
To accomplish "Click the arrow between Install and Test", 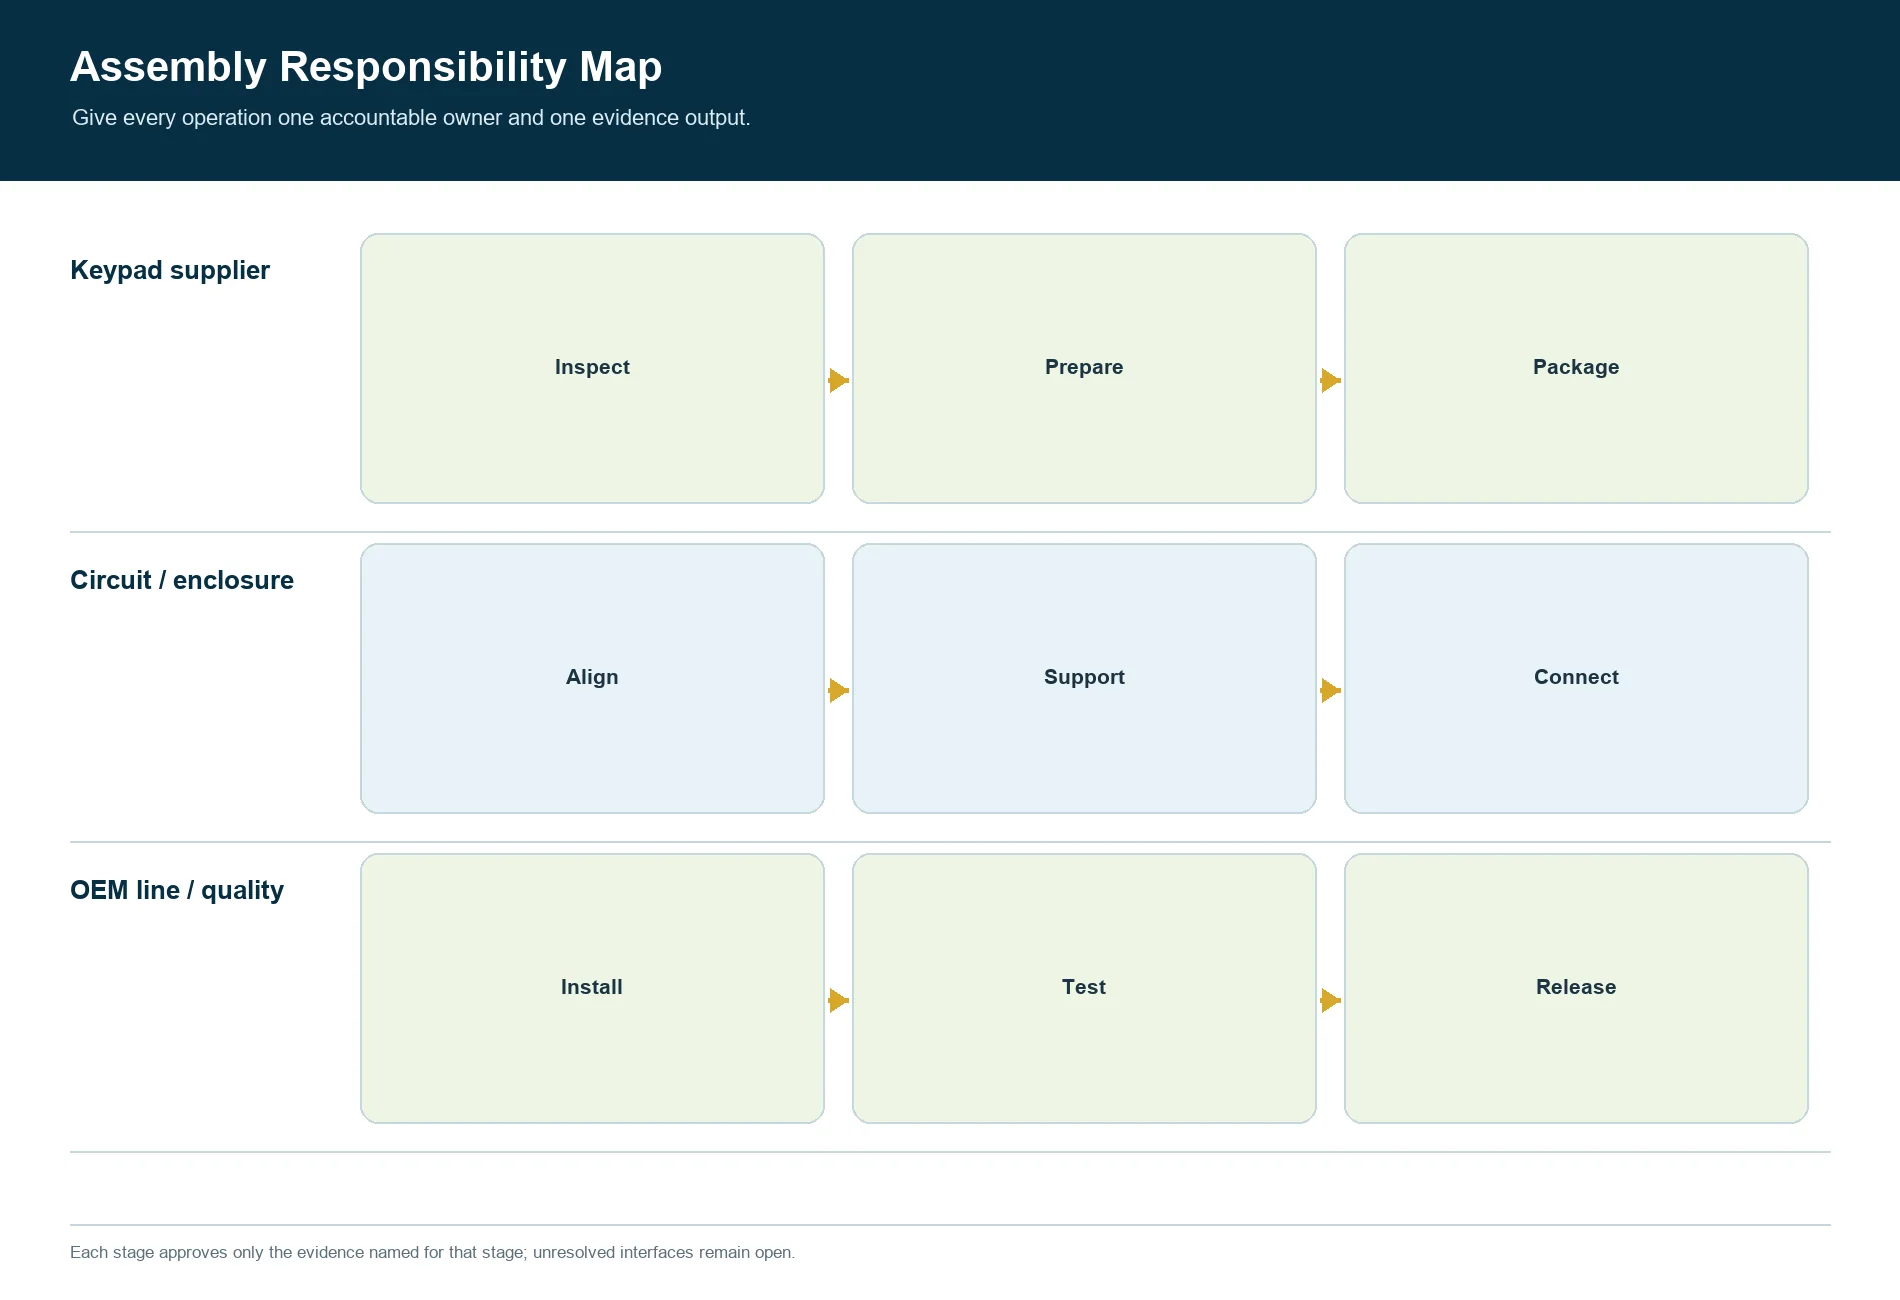I will [838, 1001].
